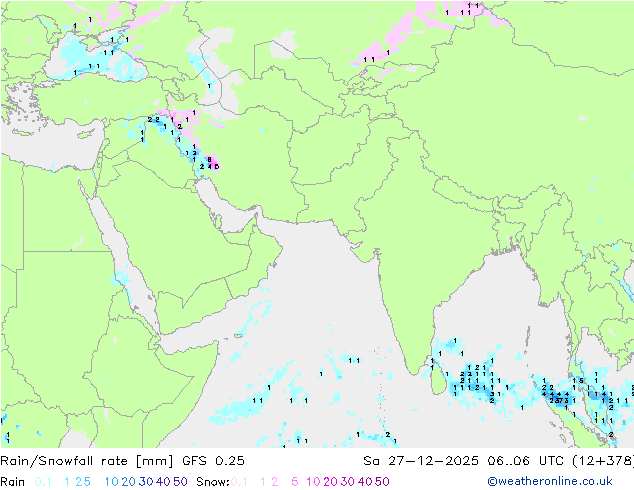Click the 20 value in the Snow legend
This screenshot has width=634, height=490.
tap(330, 482)
